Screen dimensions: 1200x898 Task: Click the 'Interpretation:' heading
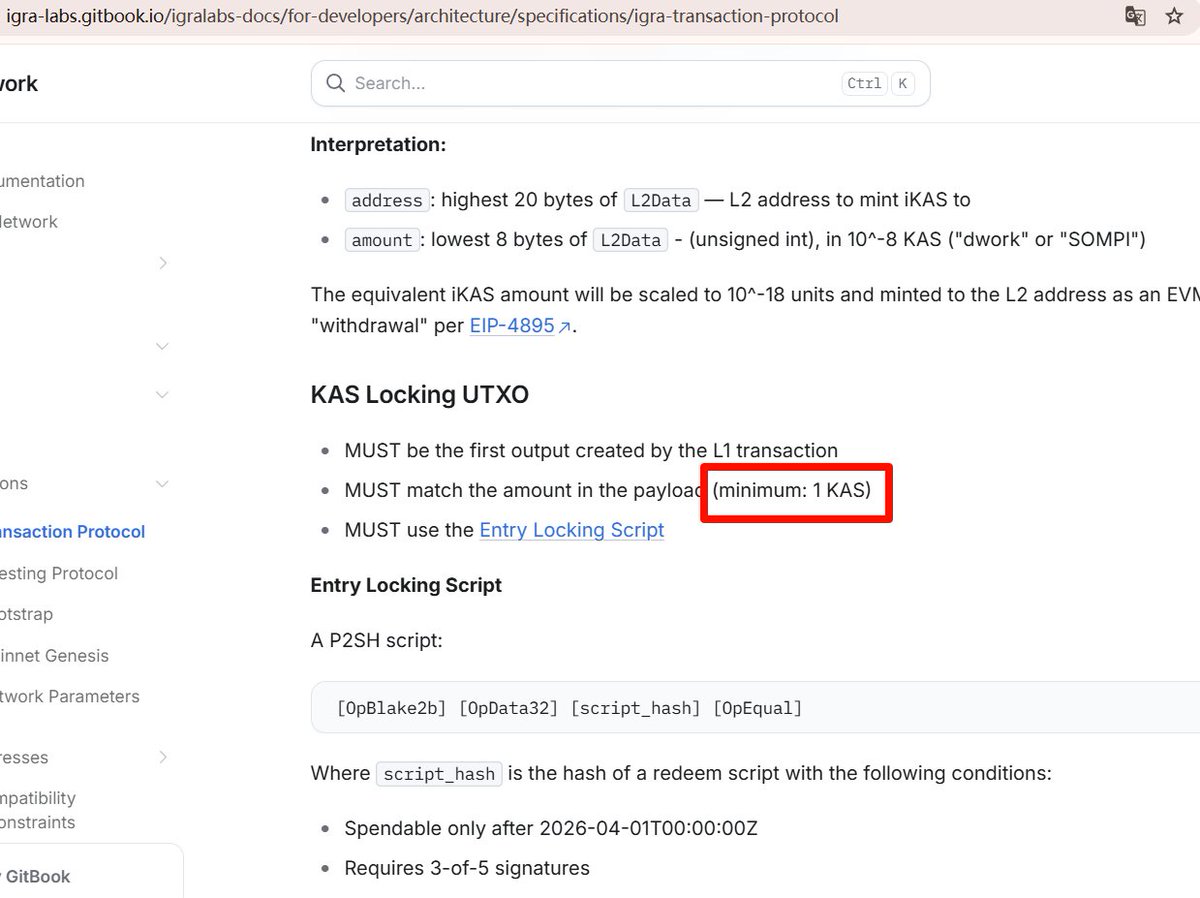378,144
